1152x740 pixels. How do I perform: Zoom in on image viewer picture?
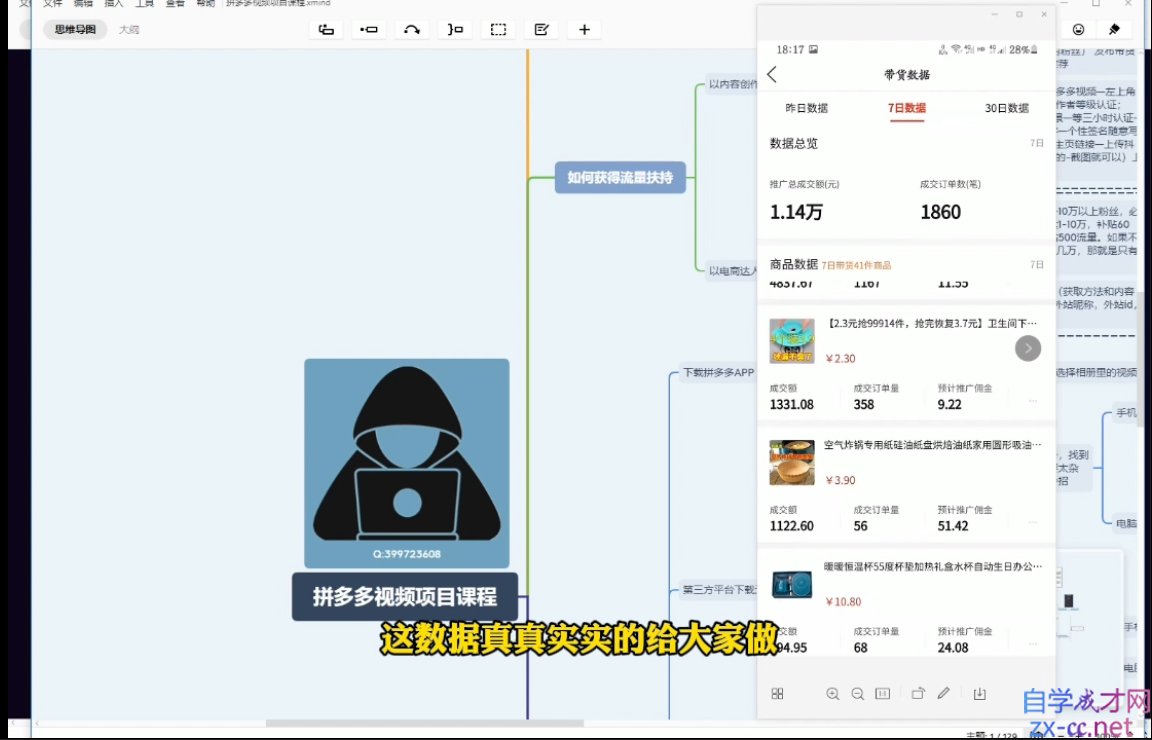[832, 694]
